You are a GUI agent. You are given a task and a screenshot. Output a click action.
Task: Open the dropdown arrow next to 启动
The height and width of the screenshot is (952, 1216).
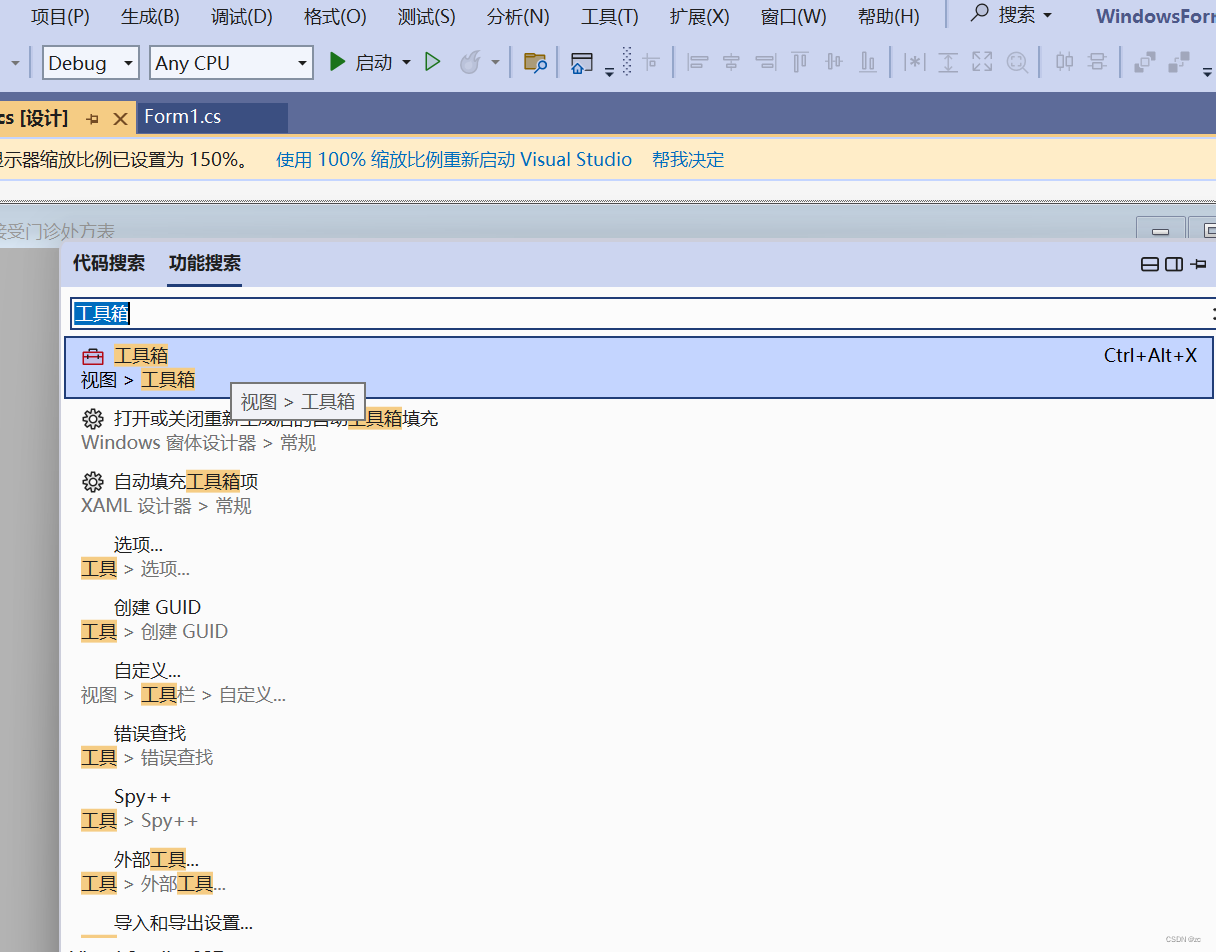(406, 63)
